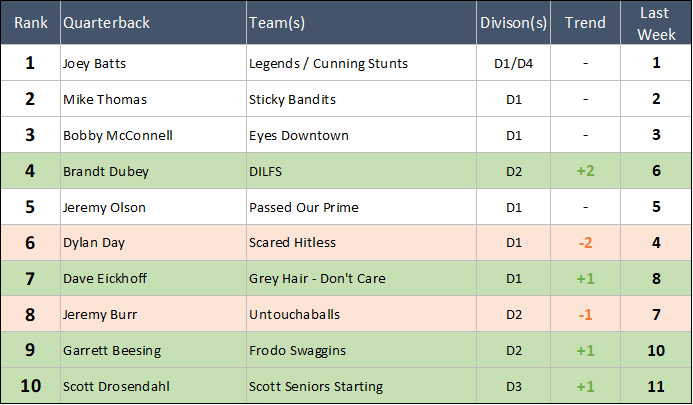Click the Grey Hair - Don't Care cell

point(316,279)
